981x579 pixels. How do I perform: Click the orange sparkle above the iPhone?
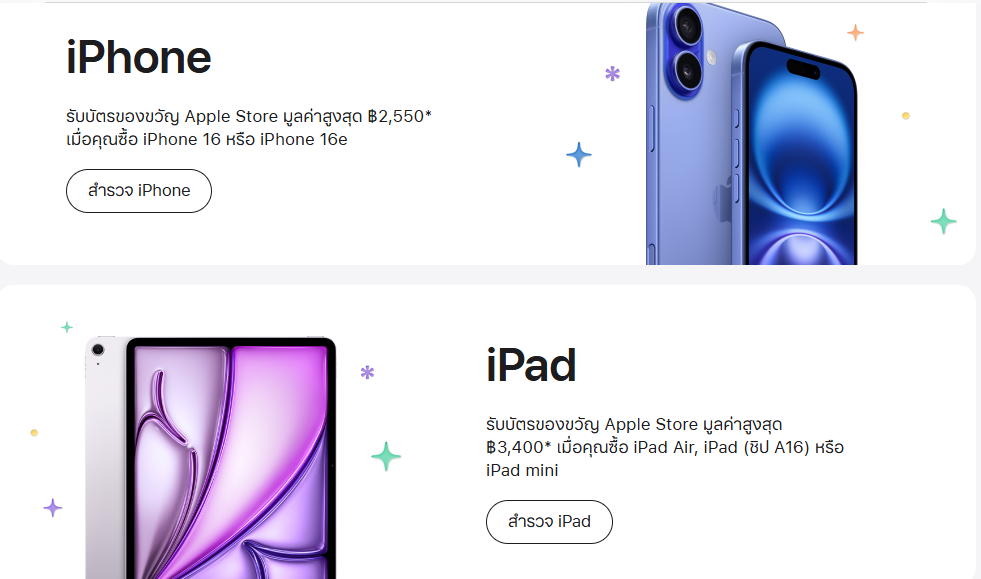pyautogui.click(x=855, y=33)
